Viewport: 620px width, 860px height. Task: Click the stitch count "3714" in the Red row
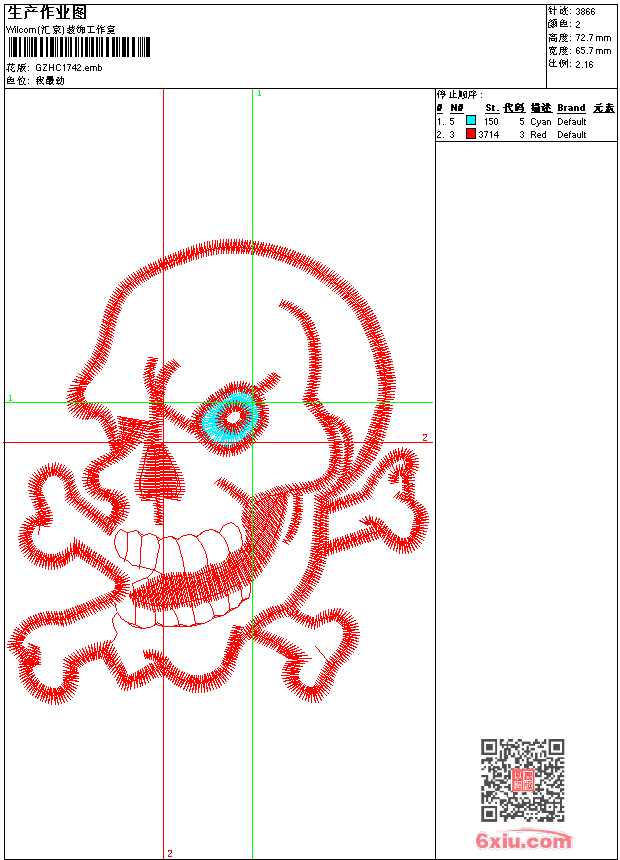click(x=489, y=135)
